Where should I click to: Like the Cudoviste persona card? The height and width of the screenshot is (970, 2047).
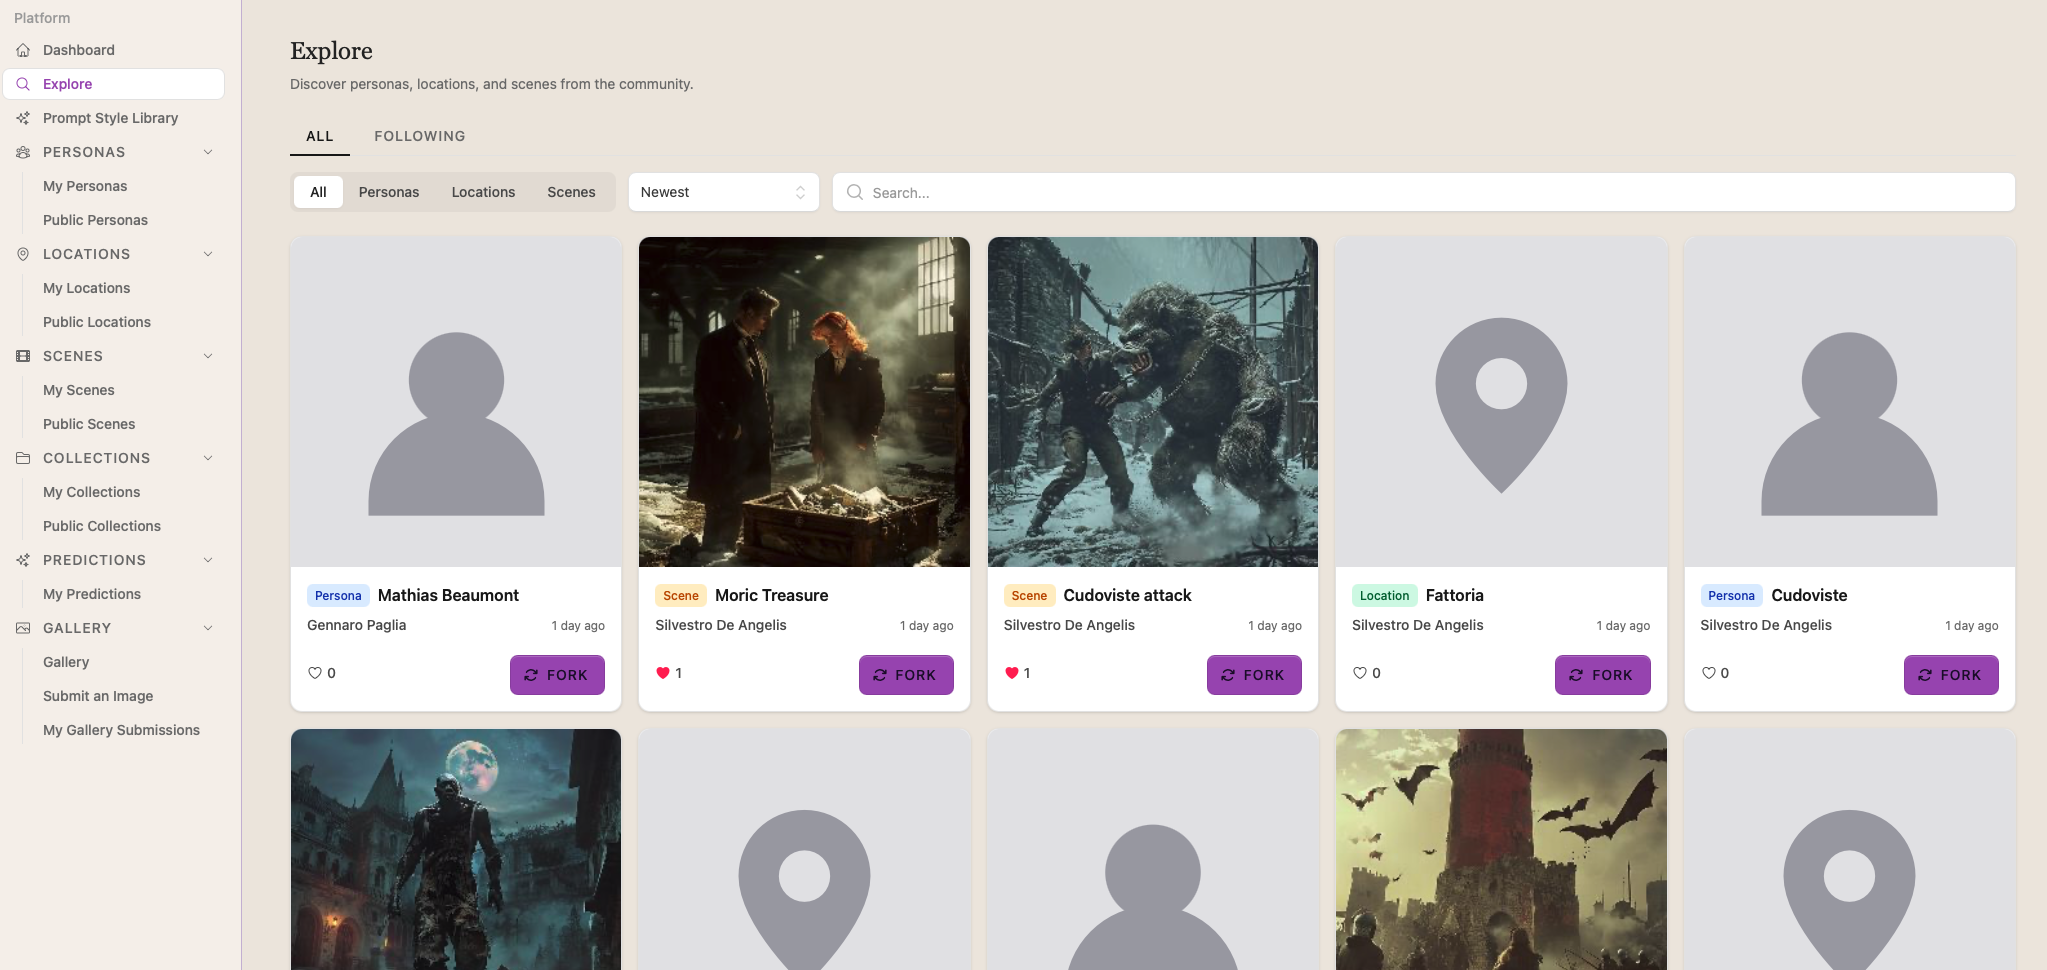(1708, 673)
